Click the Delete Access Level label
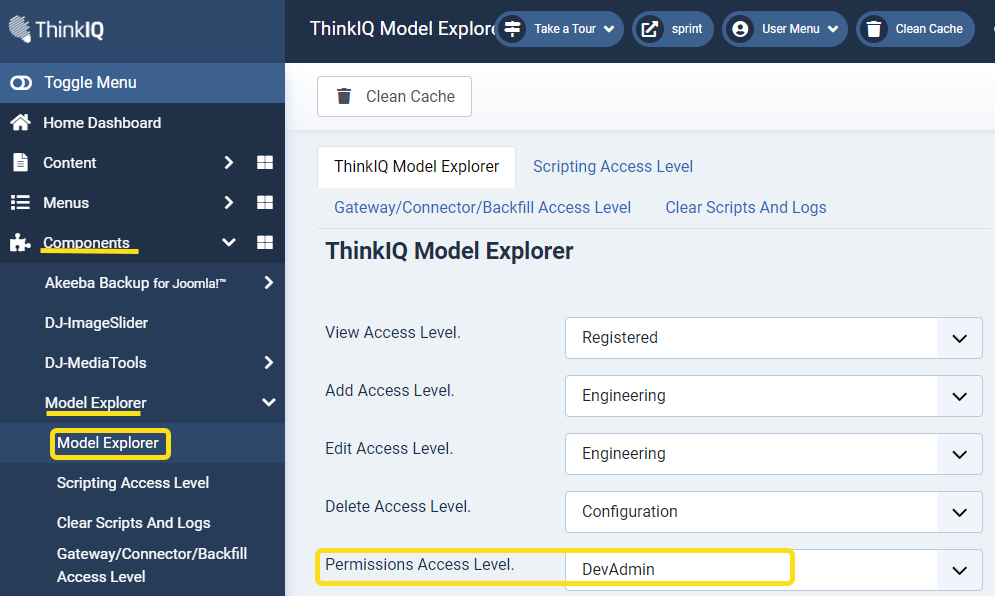Image resolution: width=995 pixels, height=596 pixels. click(x=398, y=506)
